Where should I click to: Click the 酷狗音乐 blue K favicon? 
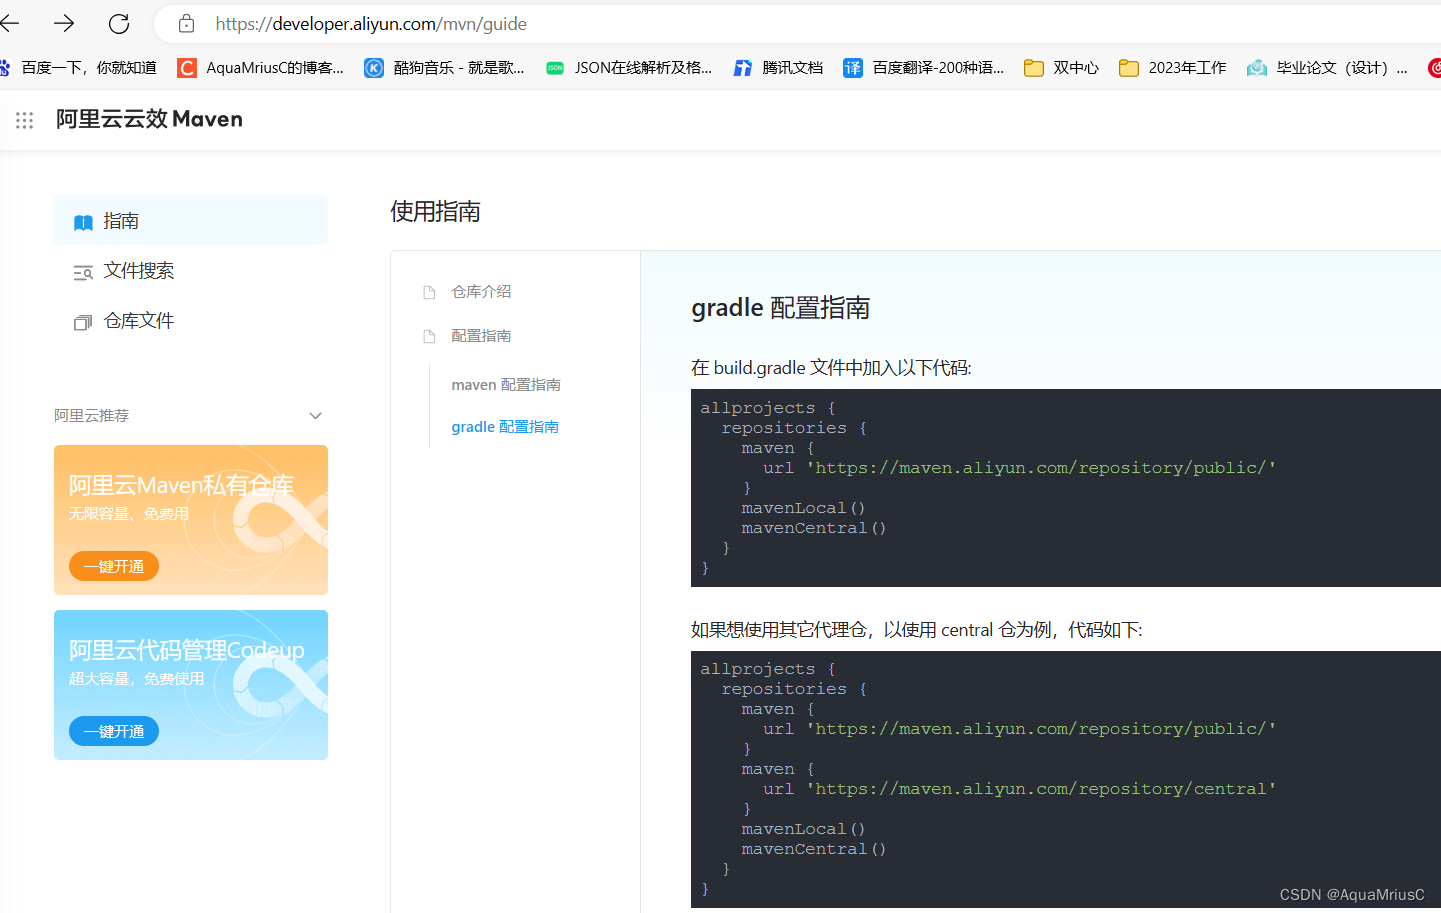374,67
